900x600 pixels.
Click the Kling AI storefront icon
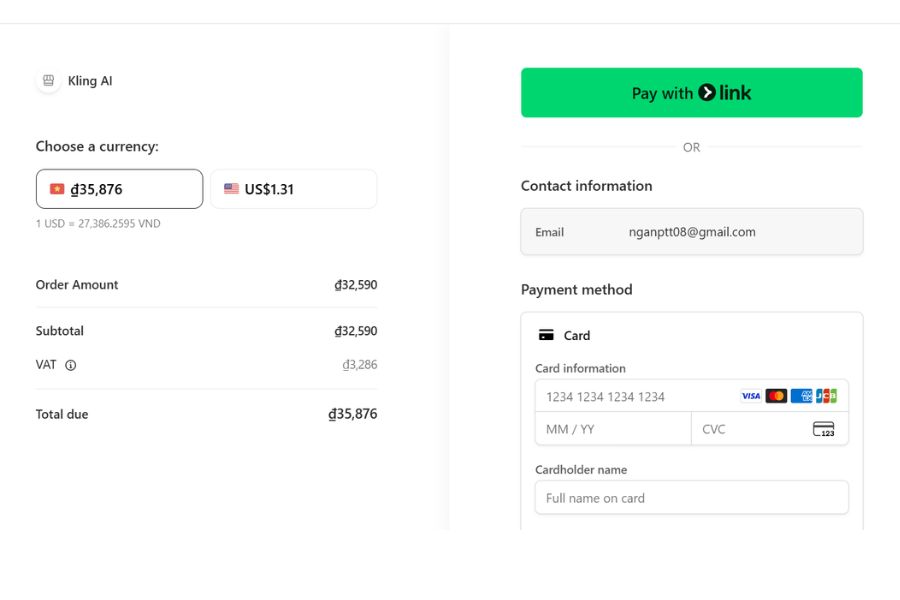[48, 81]
